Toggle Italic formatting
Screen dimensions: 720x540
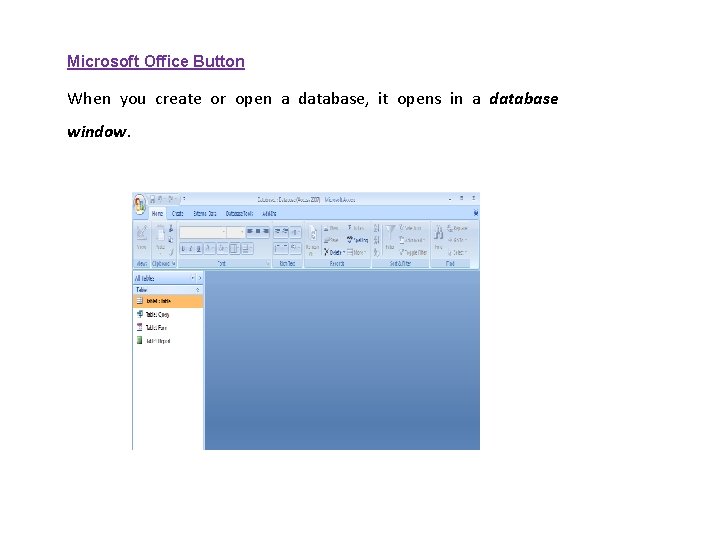click(190, 248)
